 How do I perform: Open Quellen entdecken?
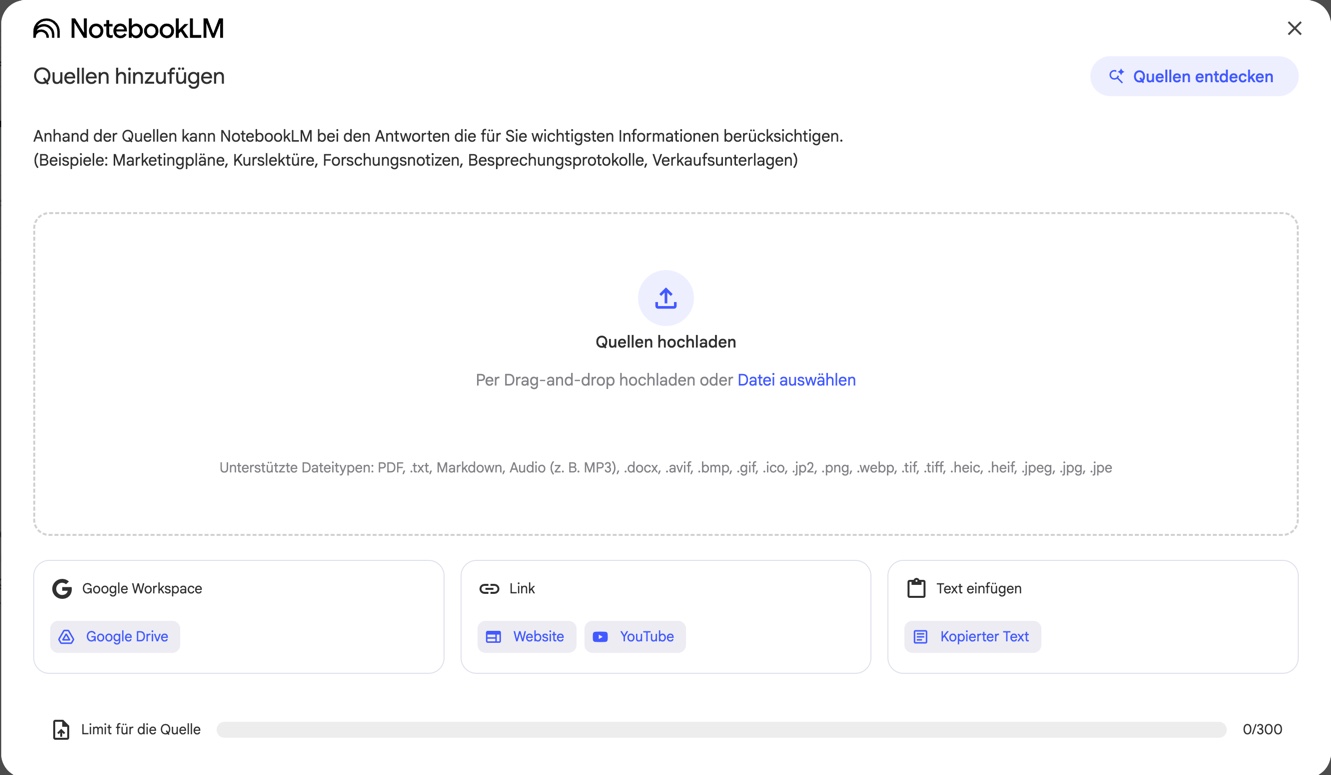click(x=1194, y=77)
